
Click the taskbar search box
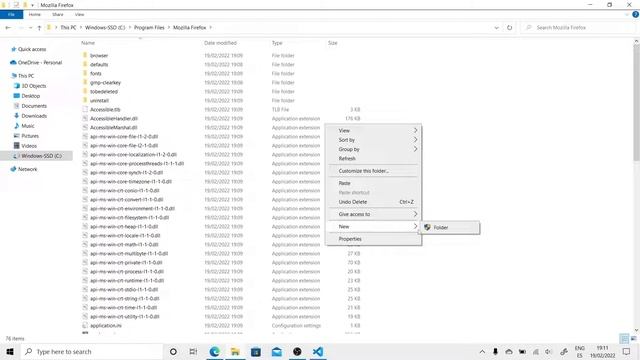click(x=91, y=351)
